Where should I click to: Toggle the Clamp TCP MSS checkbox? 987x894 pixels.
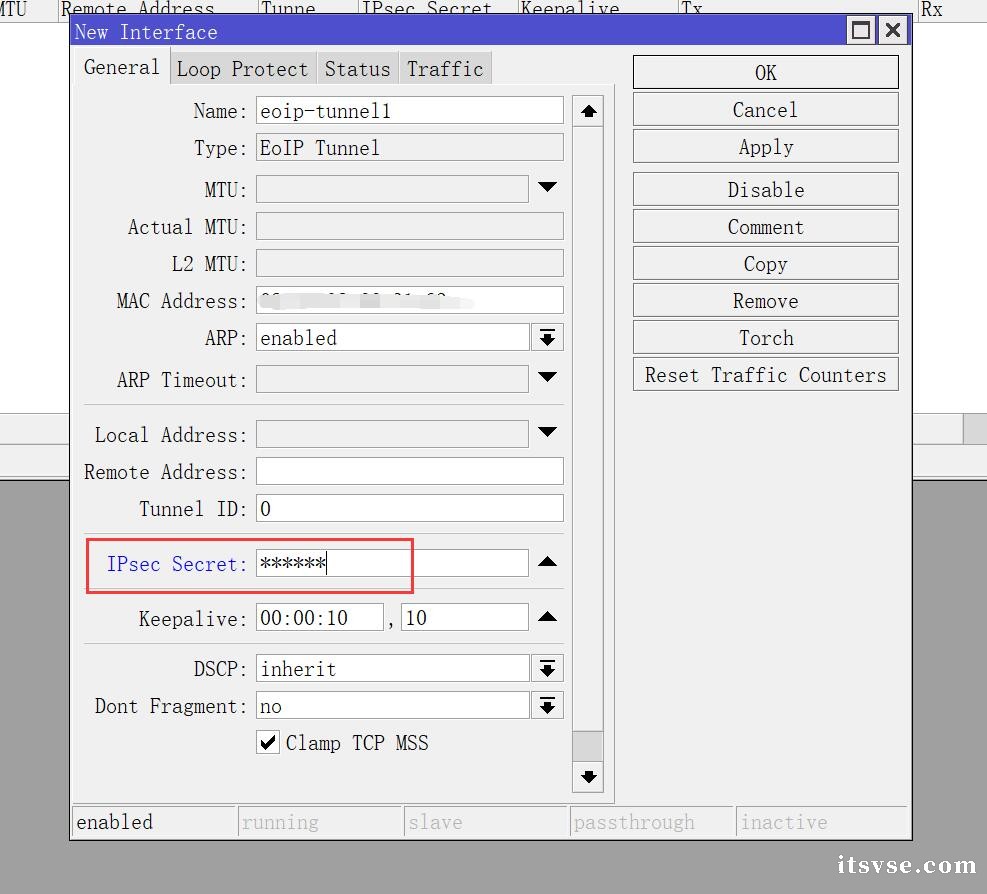coord(268,742)
